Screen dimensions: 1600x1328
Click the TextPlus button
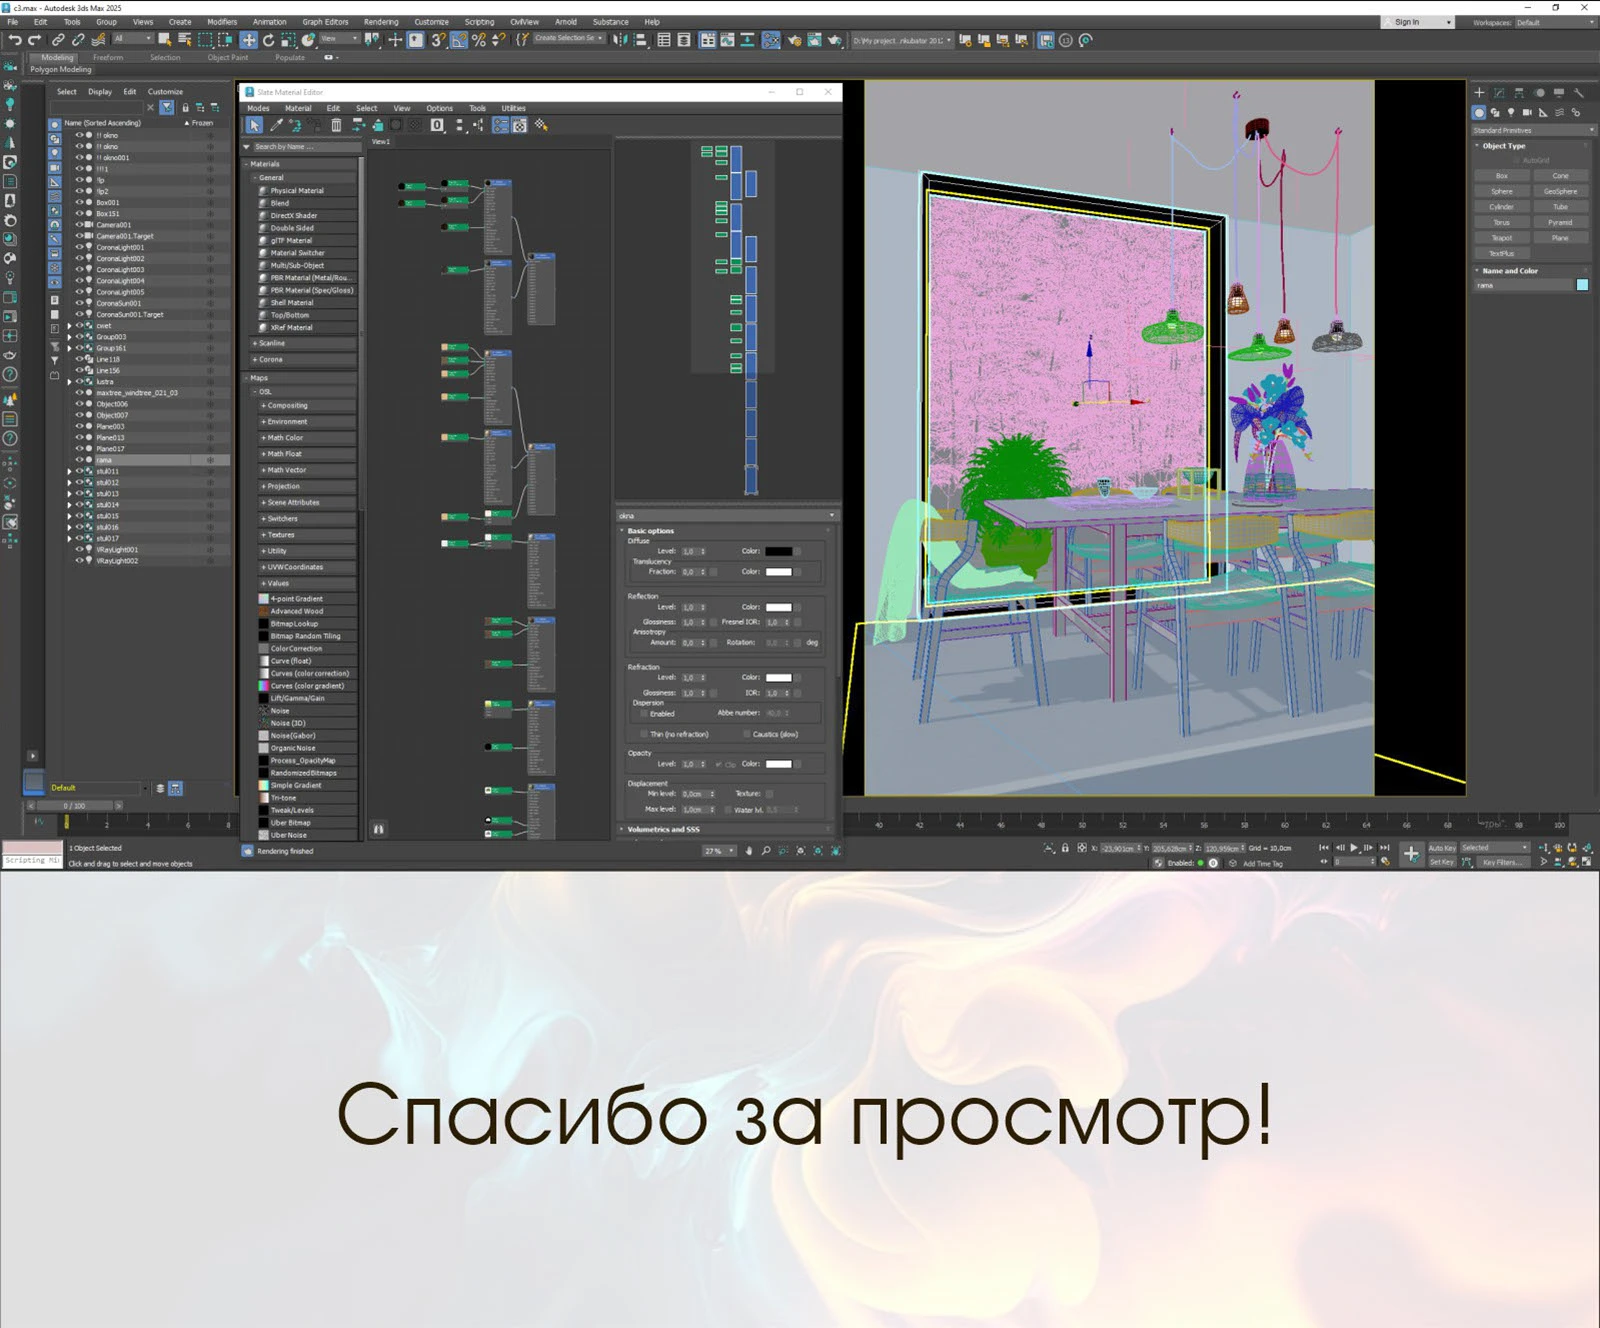(x=1501, y=254)
